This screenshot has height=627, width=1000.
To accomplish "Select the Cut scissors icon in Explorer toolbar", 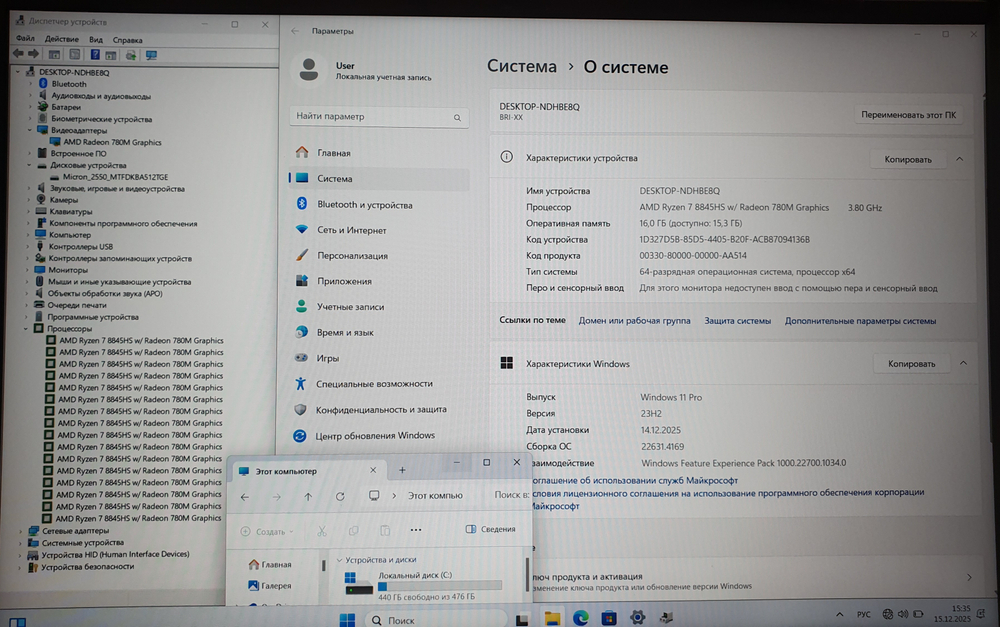I will [x=322, y=531].
